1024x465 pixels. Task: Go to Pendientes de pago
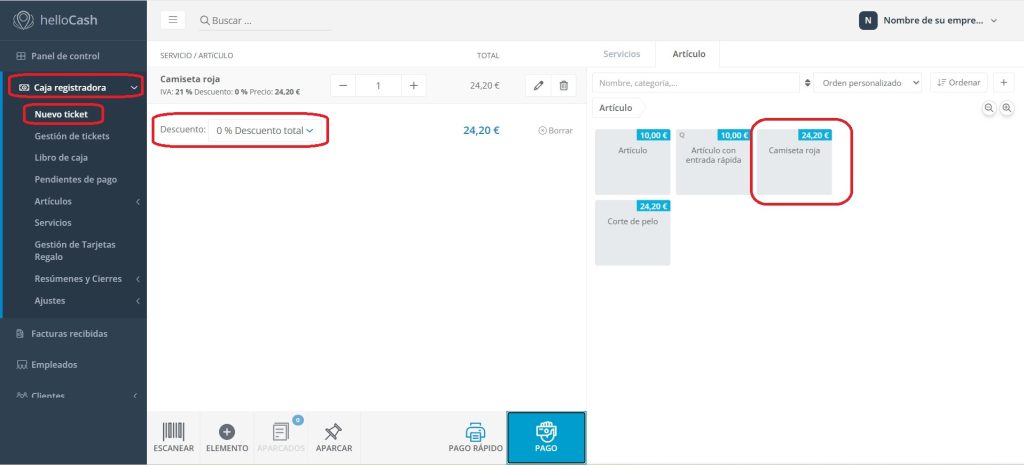[76, 179]
